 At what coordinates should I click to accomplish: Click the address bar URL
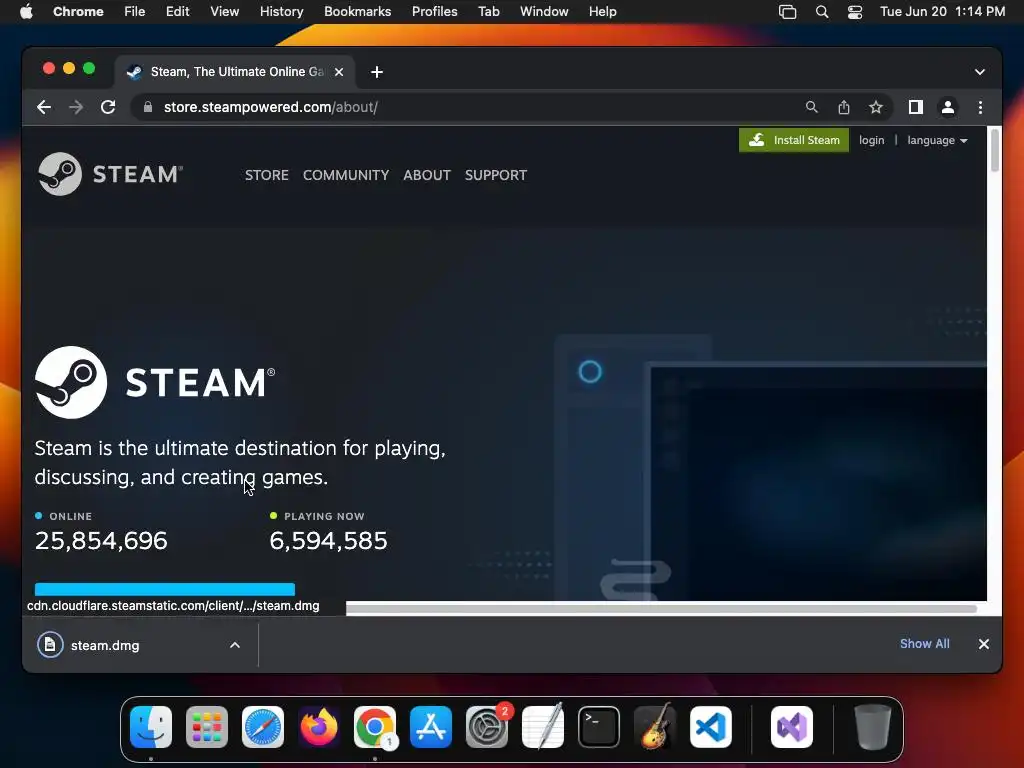tap(270, 107)
